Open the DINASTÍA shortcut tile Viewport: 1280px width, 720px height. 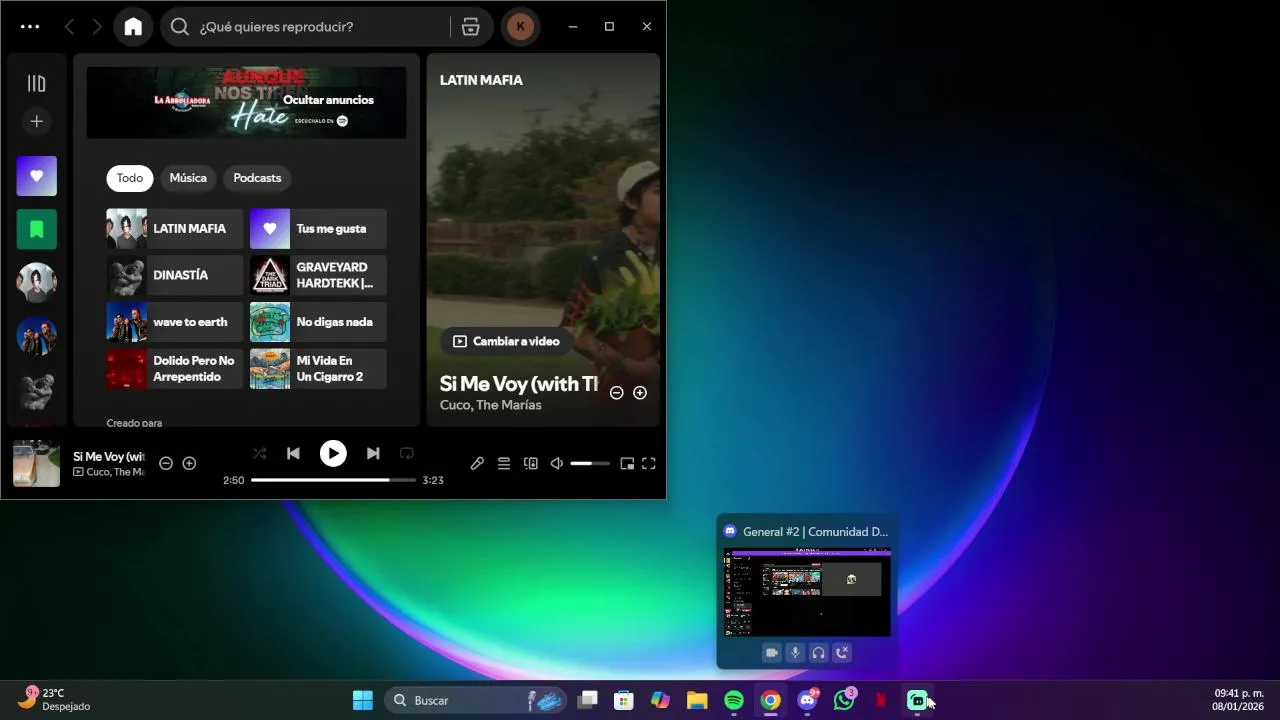tap(175, 275)
